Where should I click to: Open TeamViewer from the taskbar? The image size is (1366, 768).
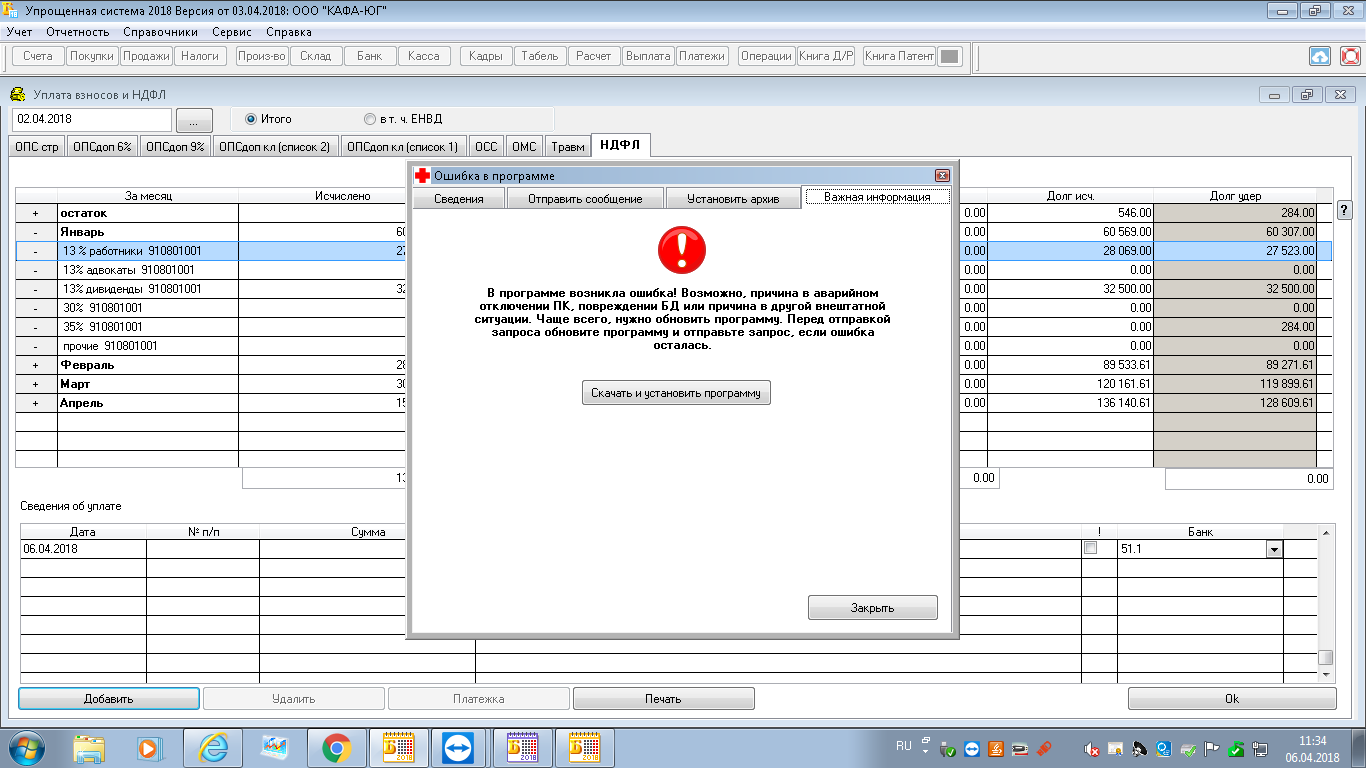[461, 748]
